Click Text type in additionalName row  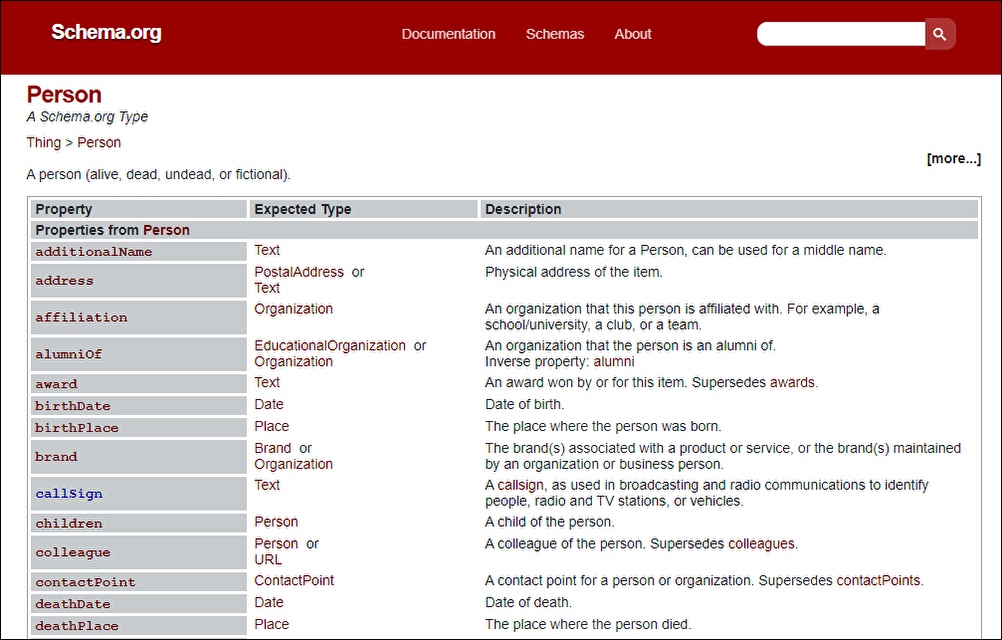(x=267, y=250)
